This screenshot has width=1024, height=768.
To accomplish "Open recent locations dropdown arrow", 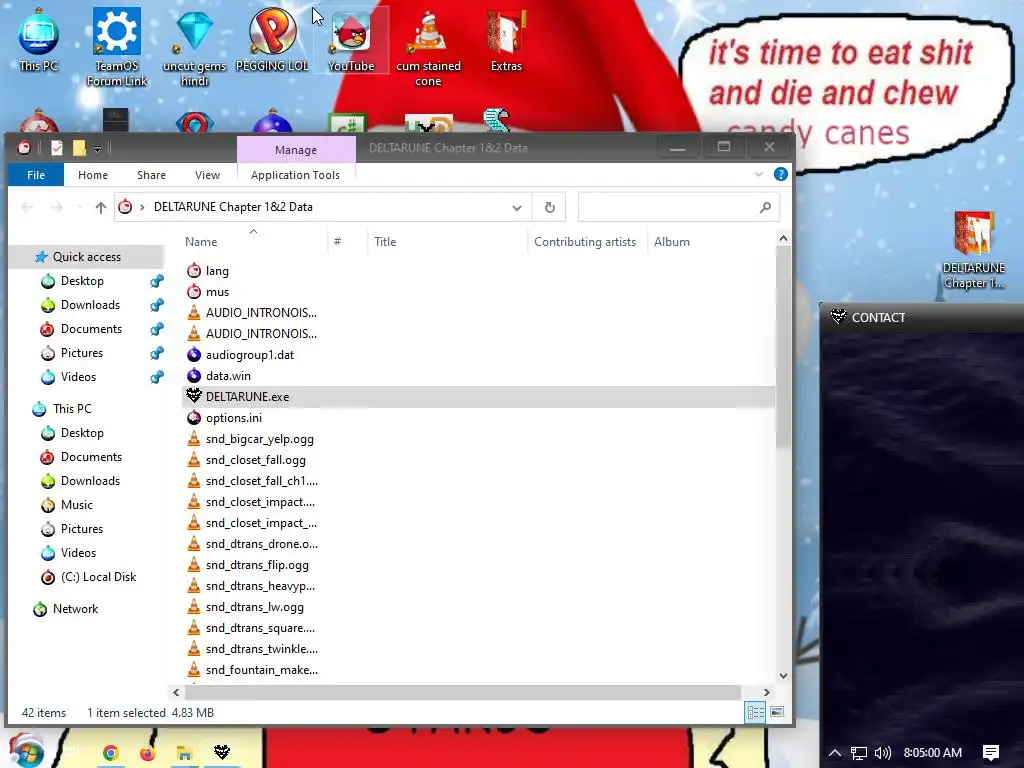I will point(80,208).
